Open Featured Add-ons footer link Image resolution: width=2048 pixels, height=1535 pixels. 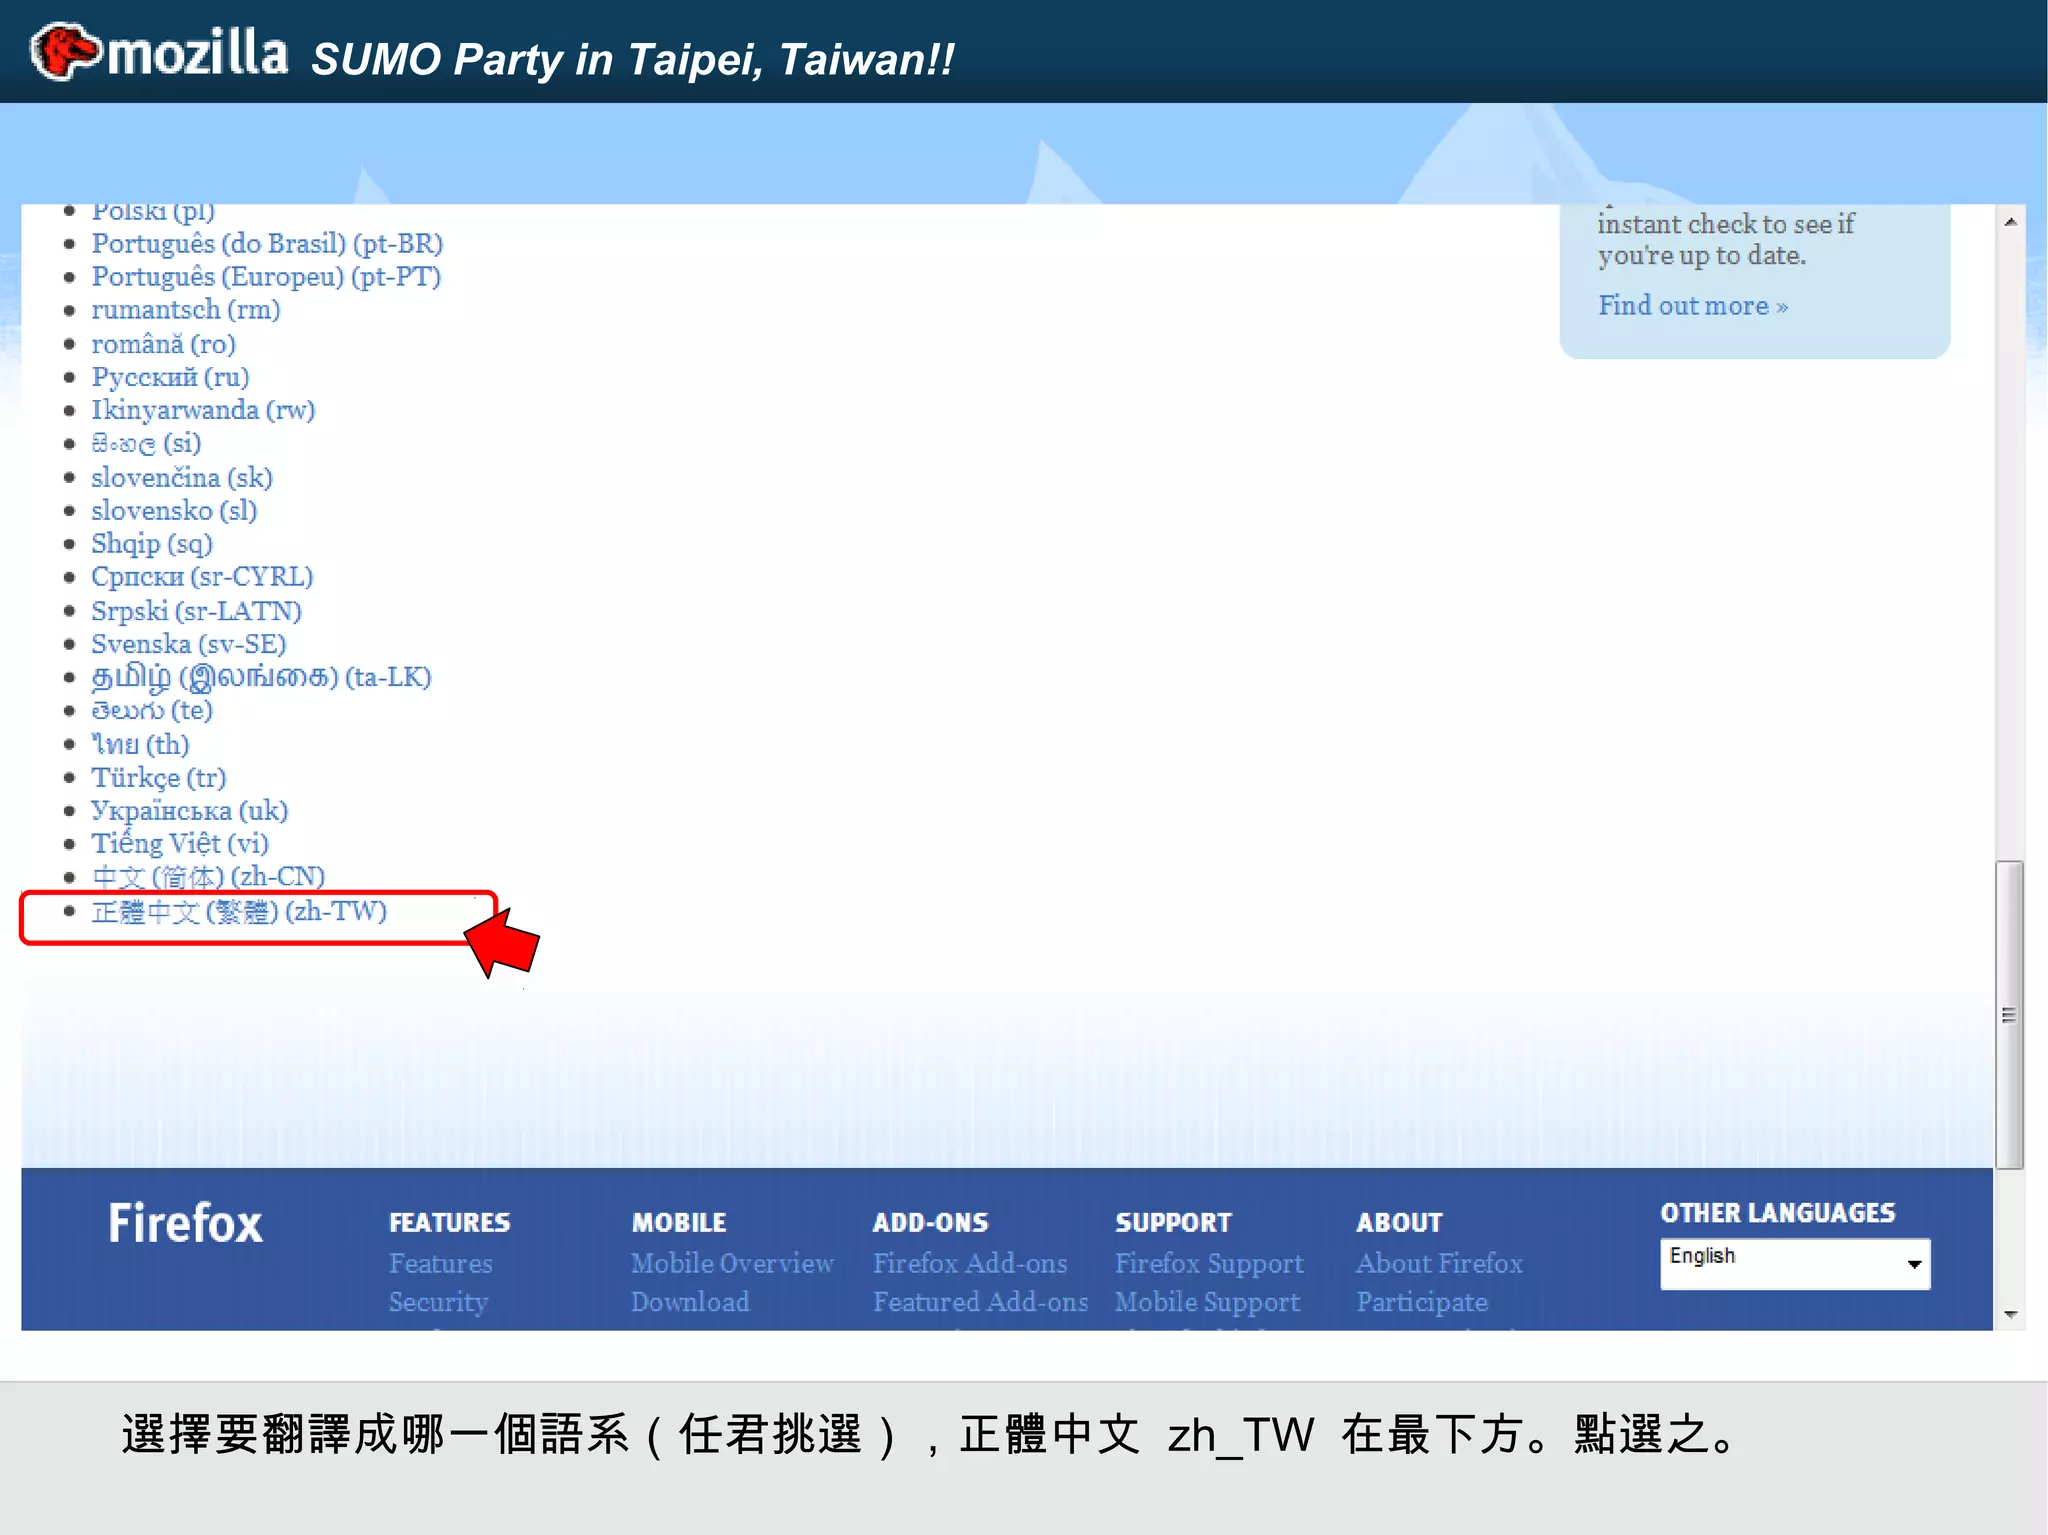(x=980, y=1301)
